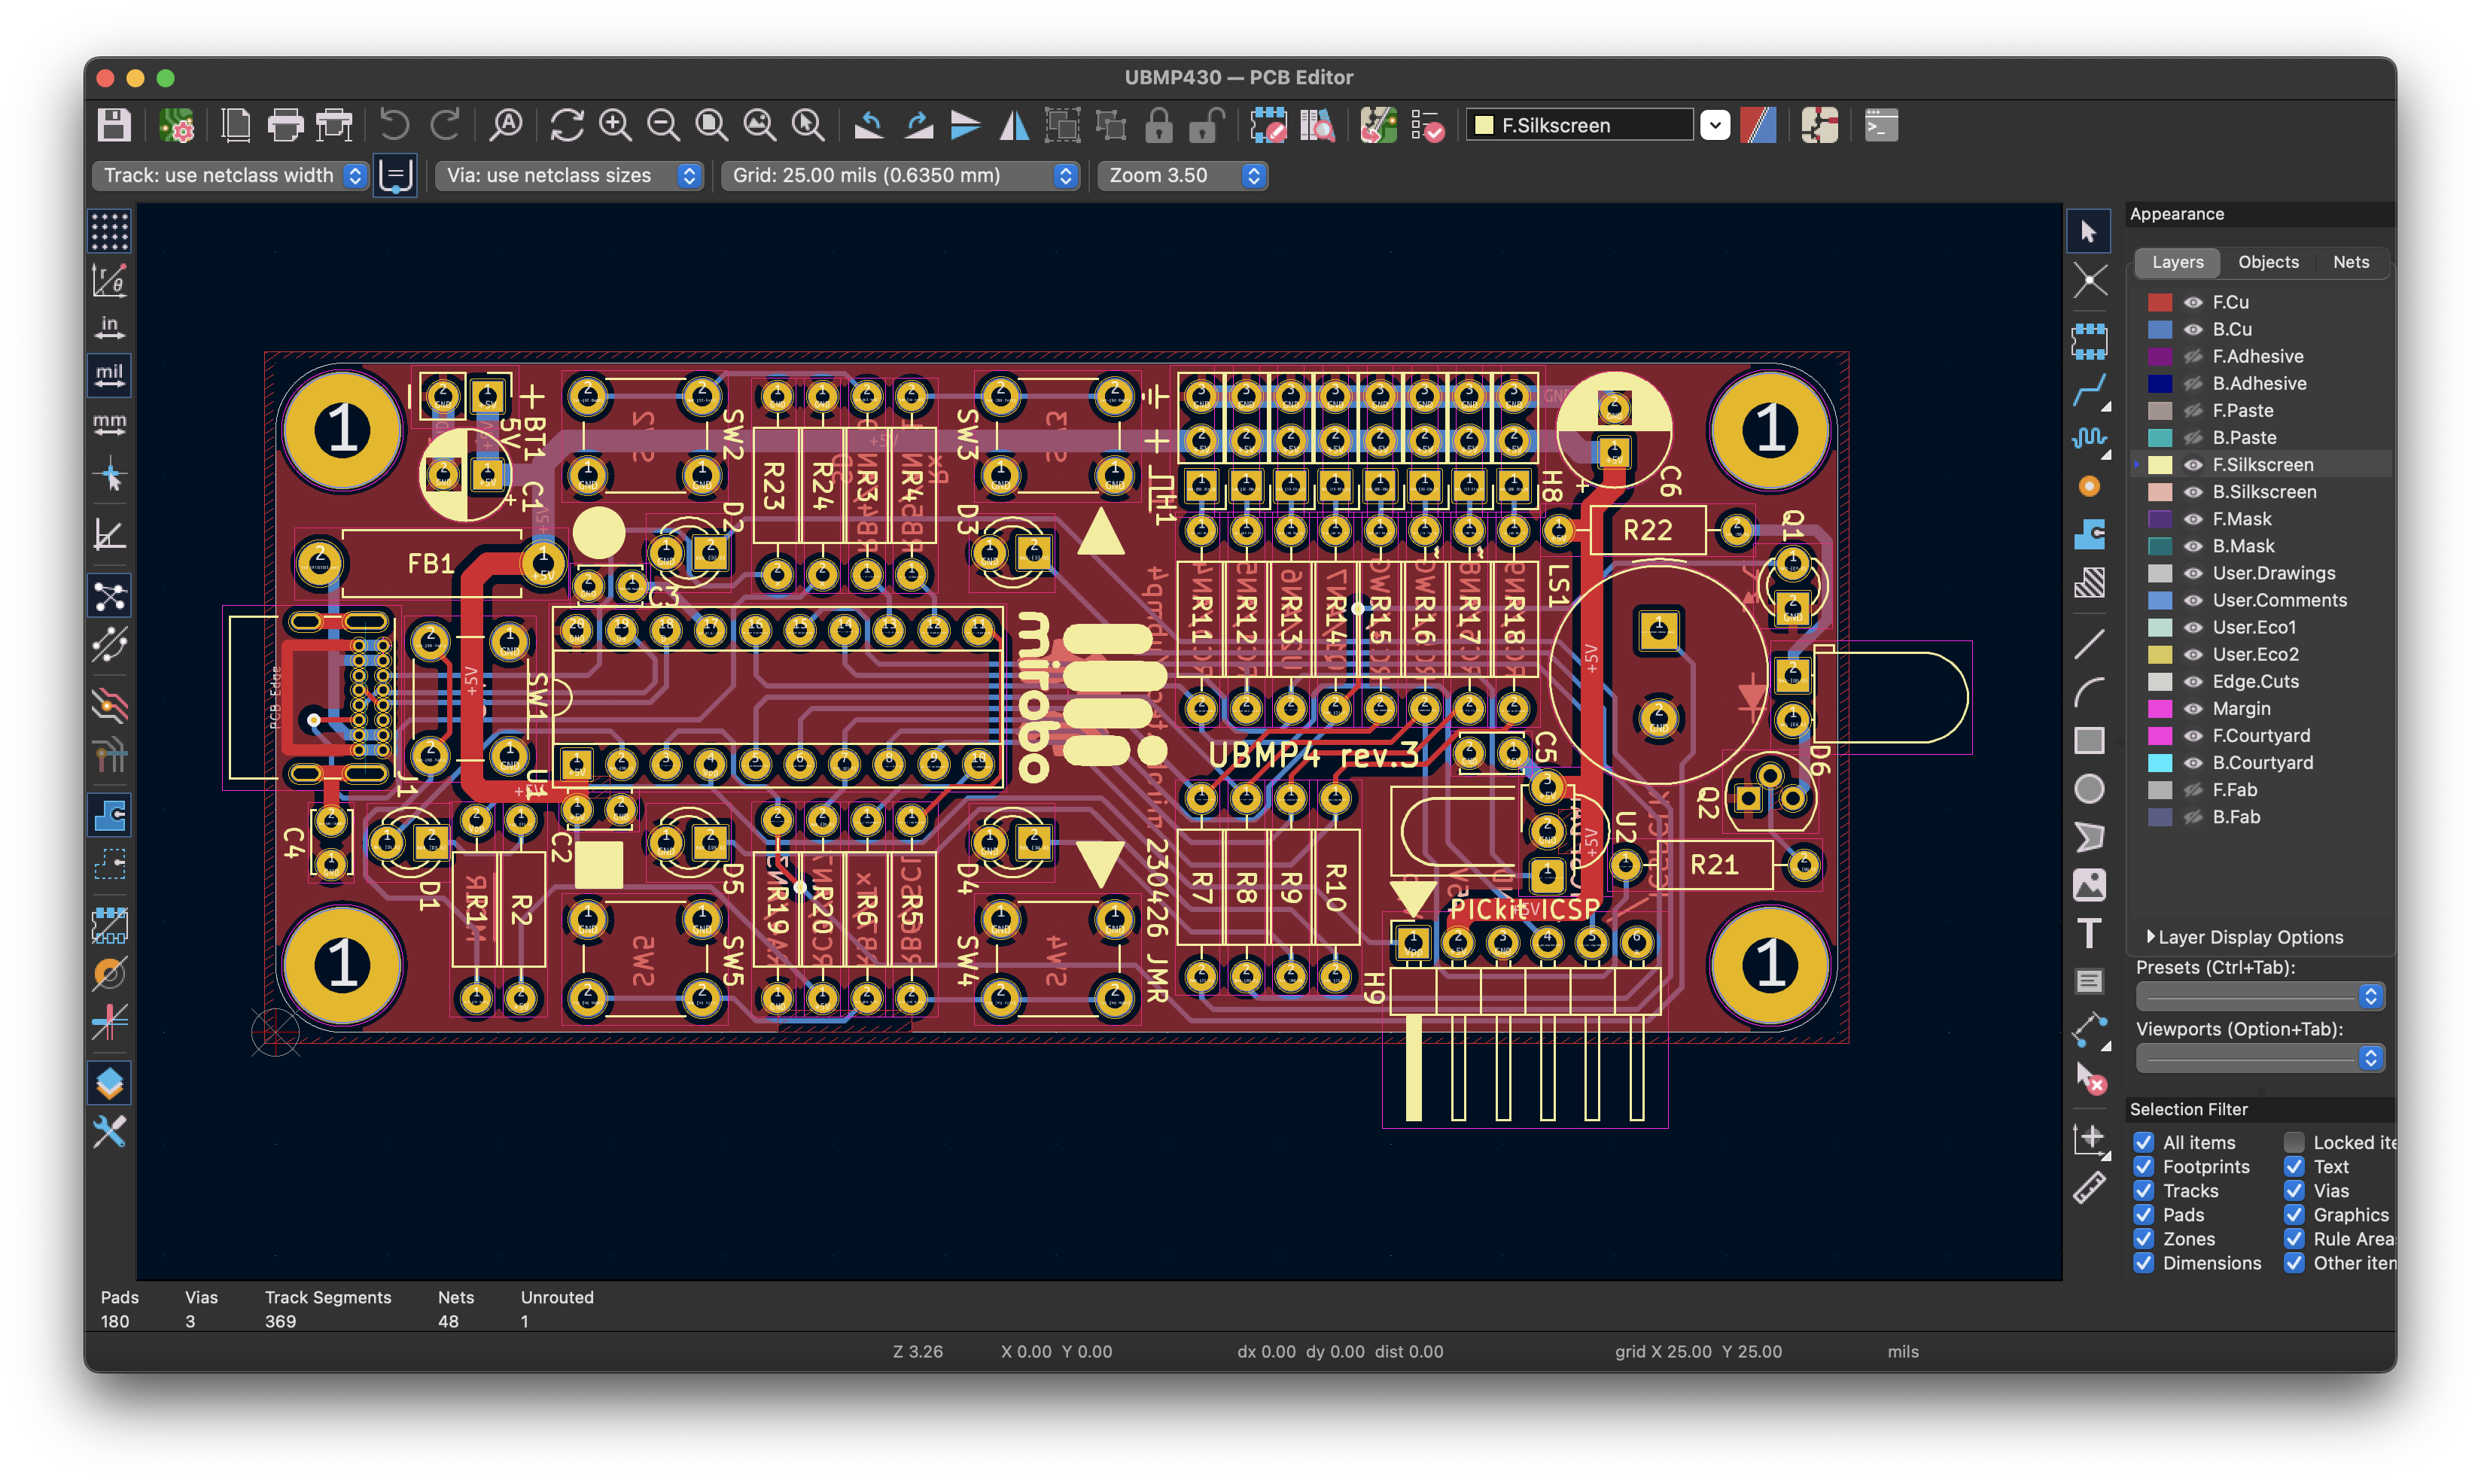
Task: Select the Route Tracks tool
Action: coord(2090,390)
